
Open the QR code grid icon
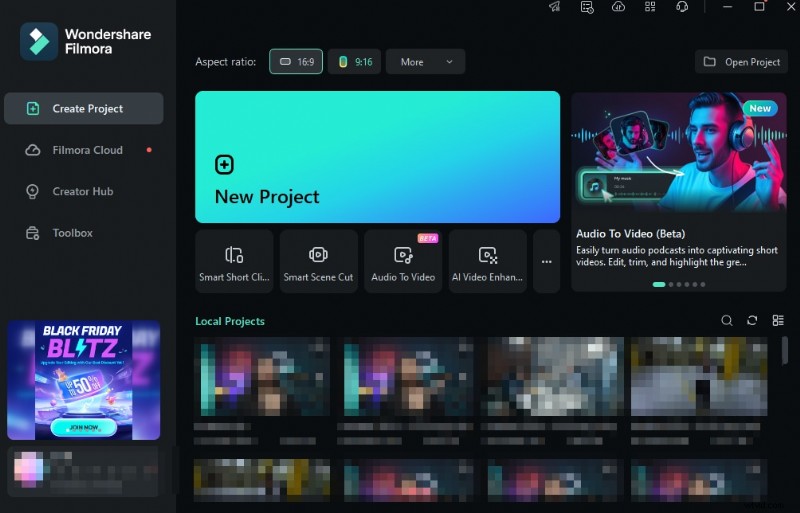[x=650, y=7]
